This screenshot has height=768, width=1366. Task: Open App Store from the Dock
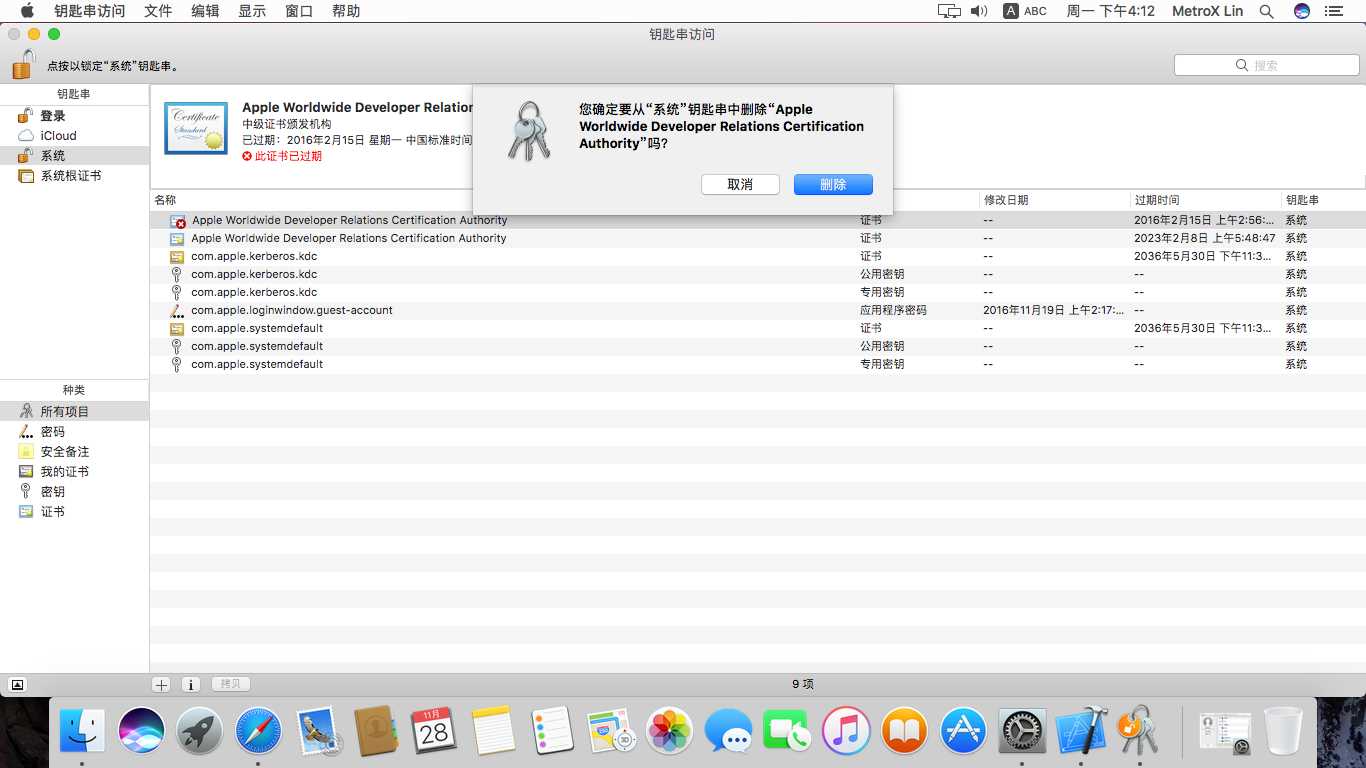coord(963,731)
